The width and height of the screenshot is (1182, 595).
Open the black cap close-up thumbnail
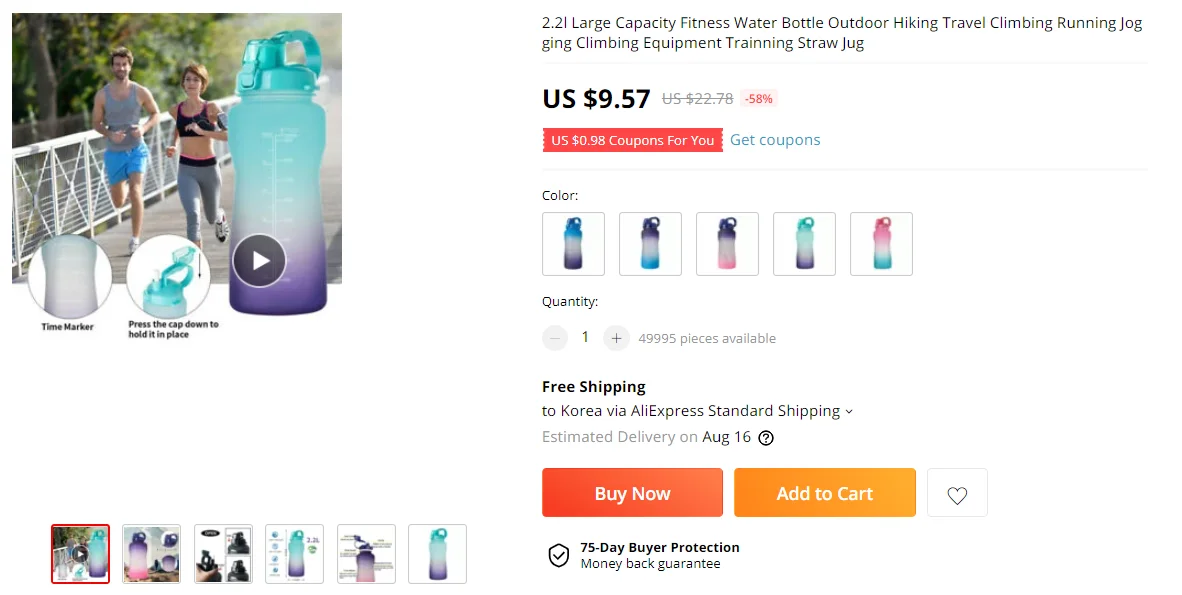pos(223,554)
